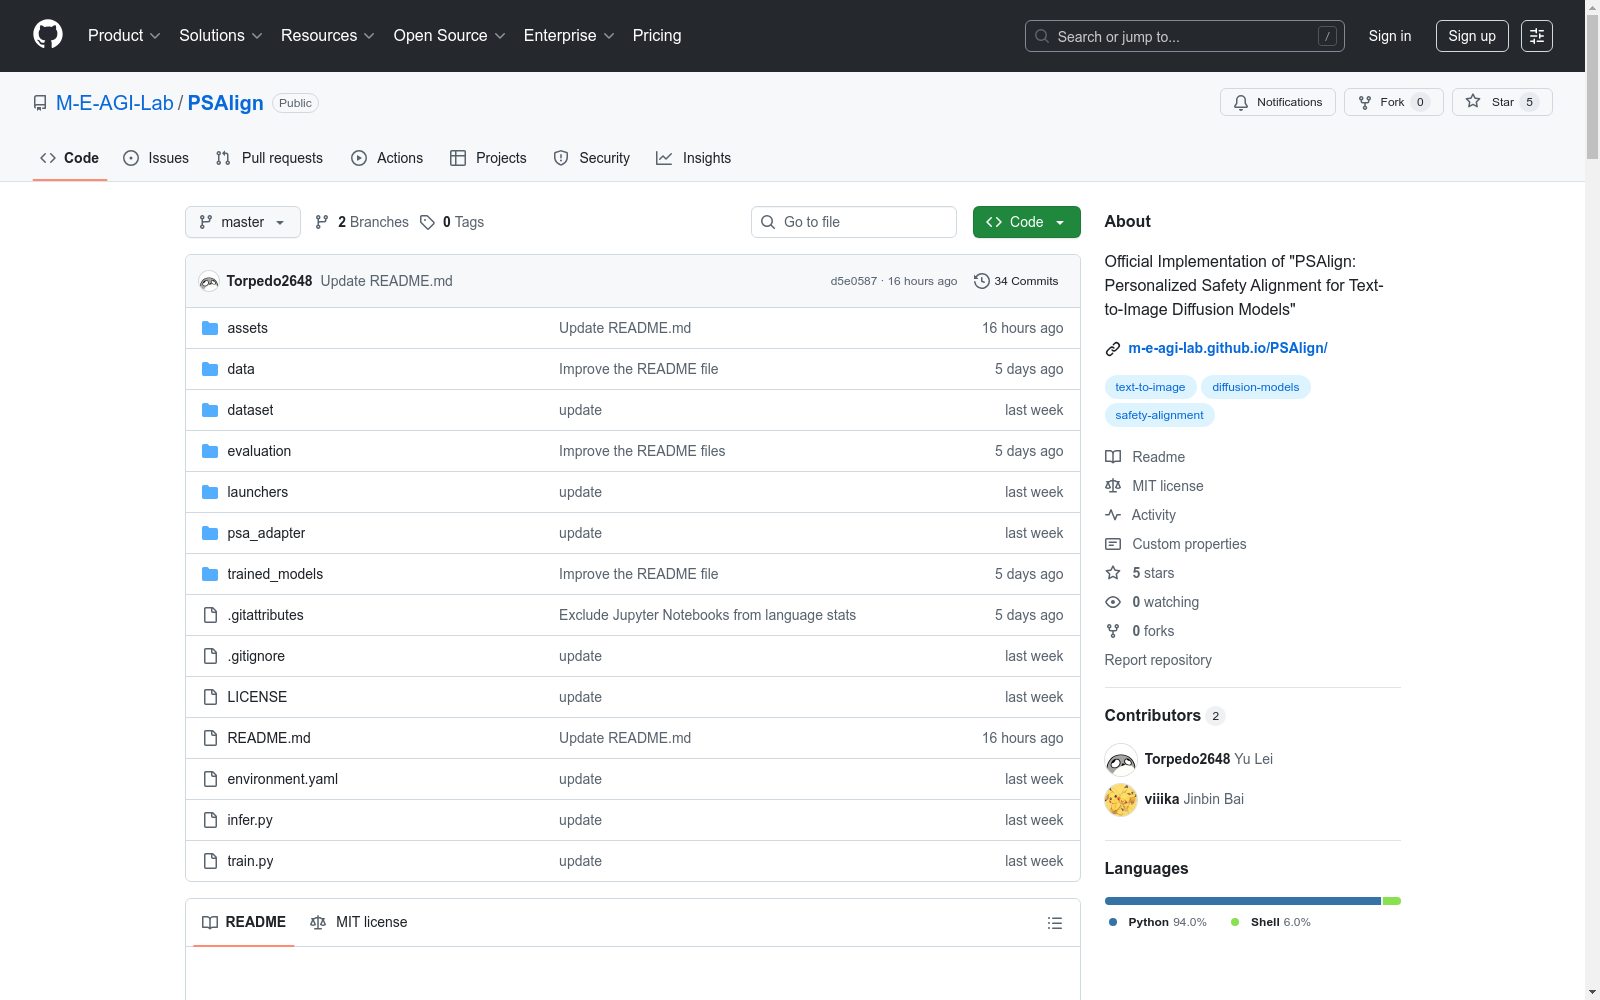Viewport: 1600px width, 1000px height.
Task: Select MIT license tab below files
Action: pos(359,922)
